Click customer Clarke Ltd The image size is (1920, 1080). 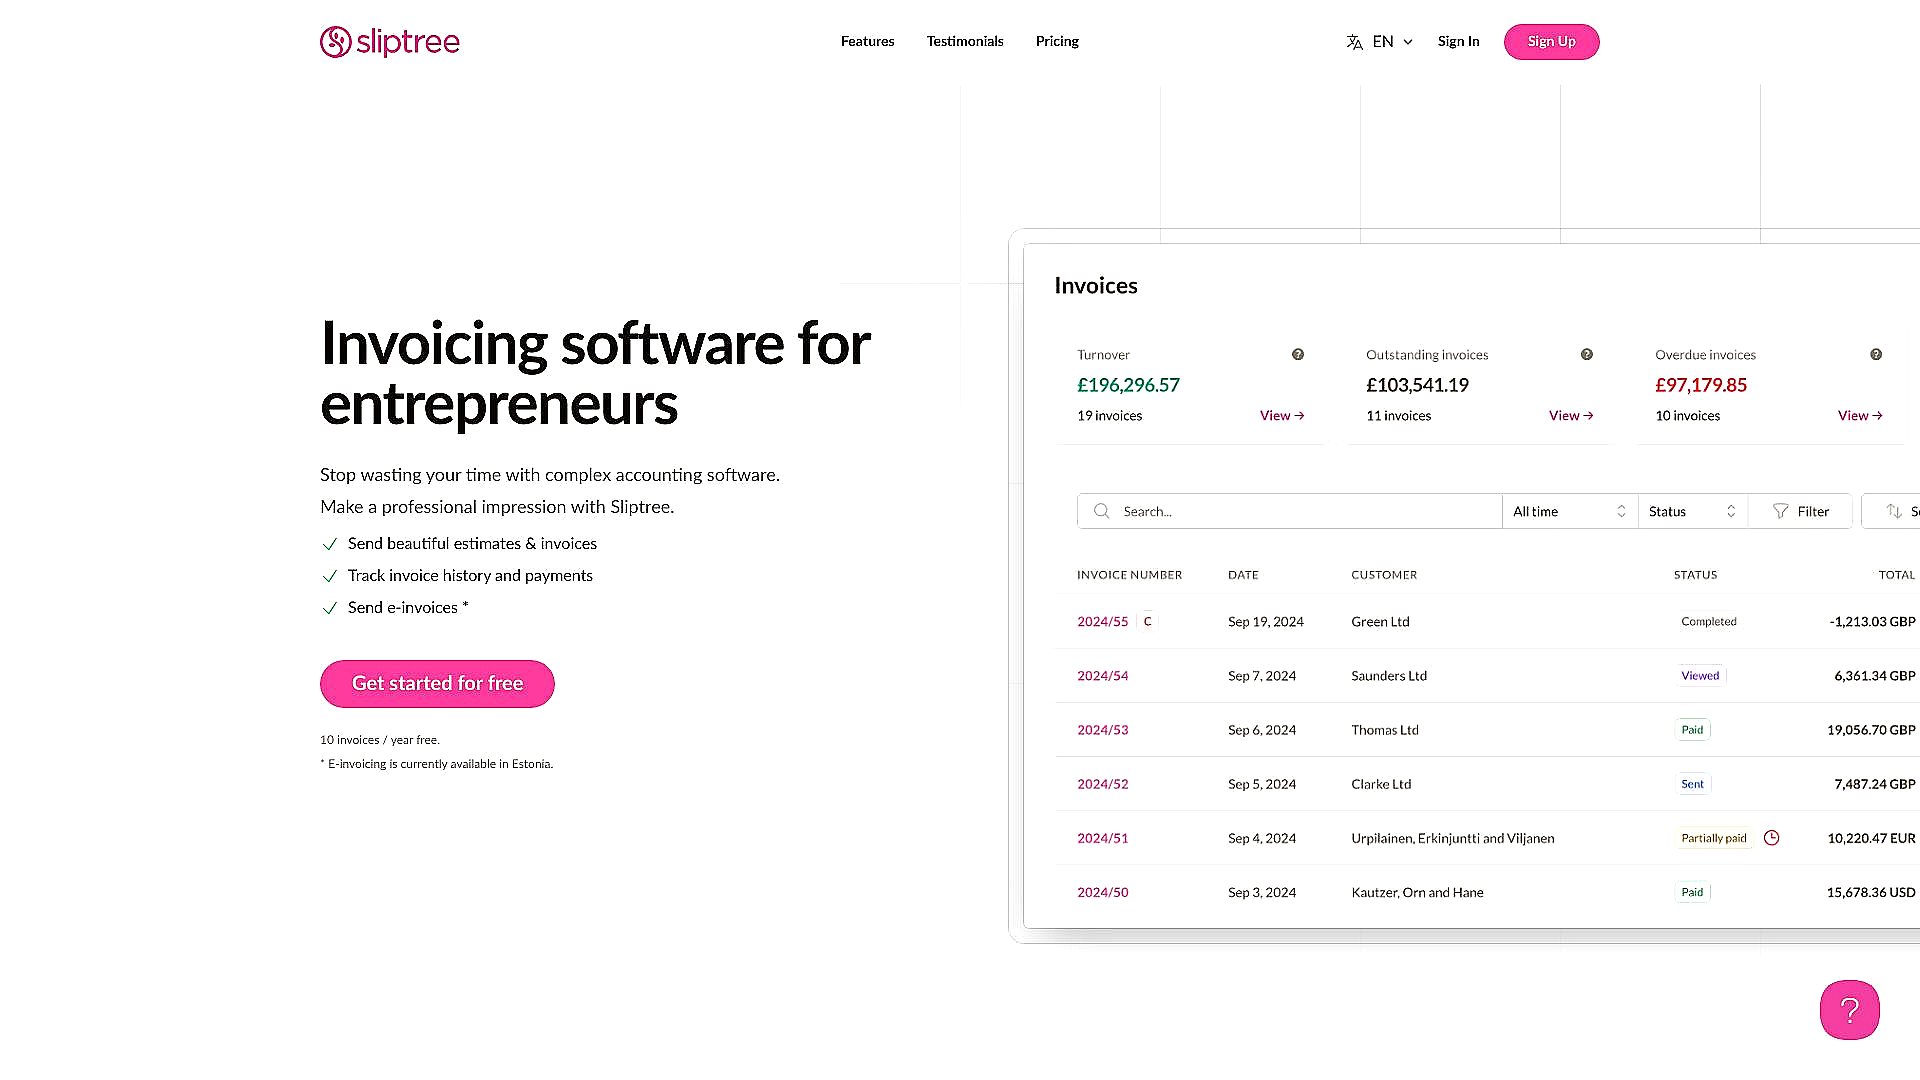pyautogui.click(x=1381, y=784)
